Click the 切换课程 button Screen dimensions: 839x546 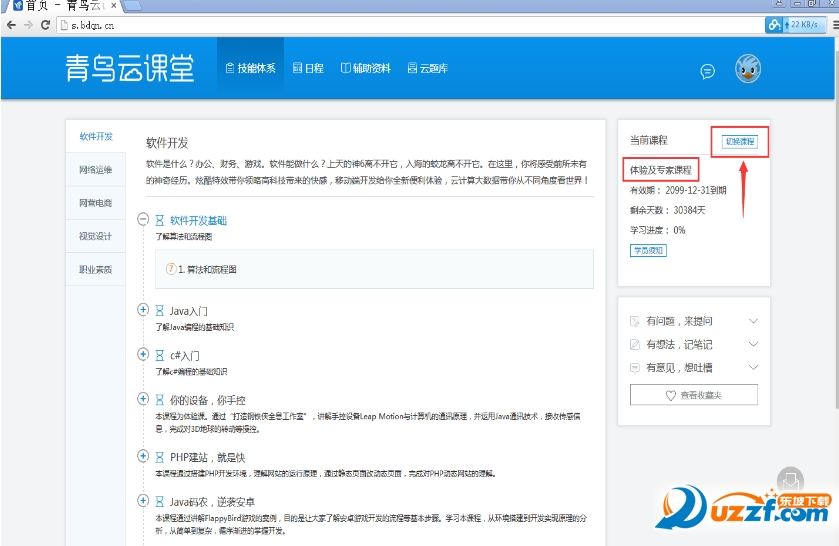point(739,141)
